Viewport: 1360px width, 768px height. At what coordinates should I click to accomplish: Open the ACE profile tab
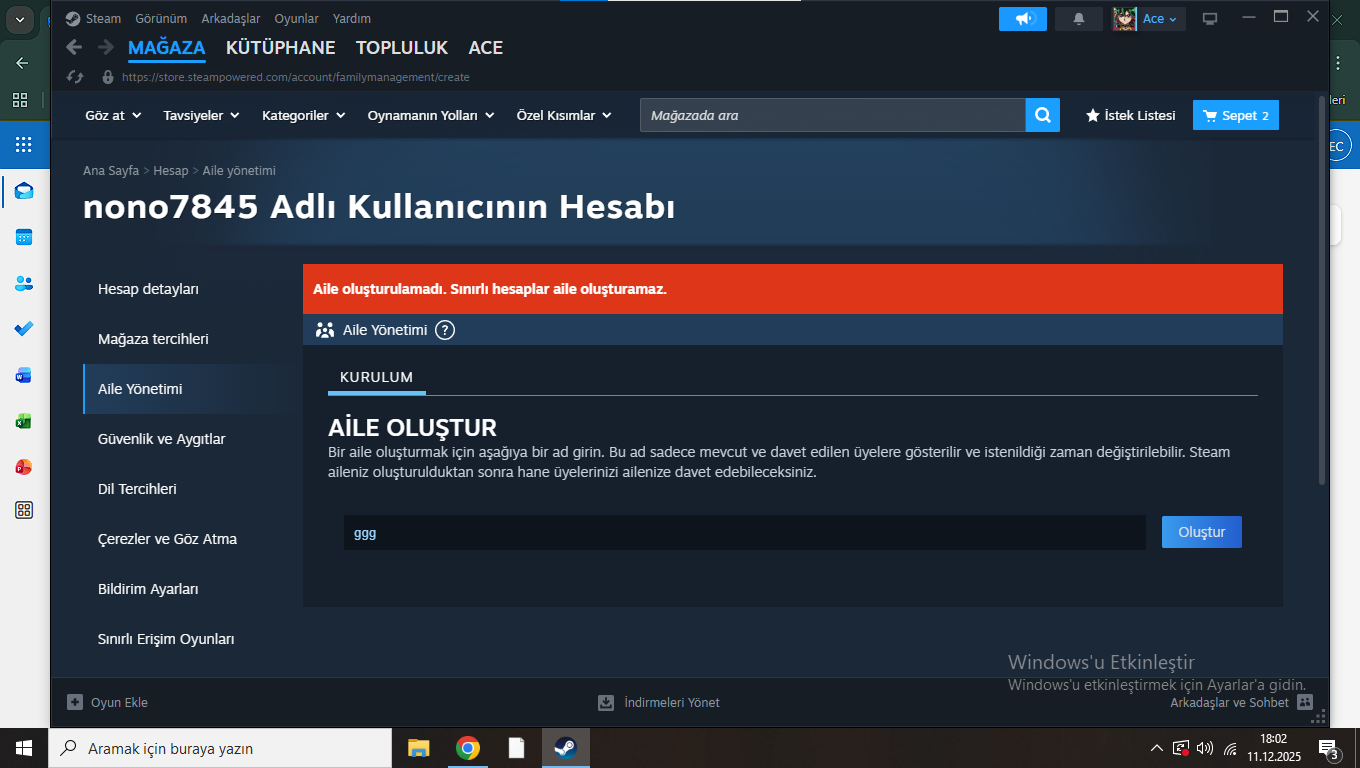[486, 47]
